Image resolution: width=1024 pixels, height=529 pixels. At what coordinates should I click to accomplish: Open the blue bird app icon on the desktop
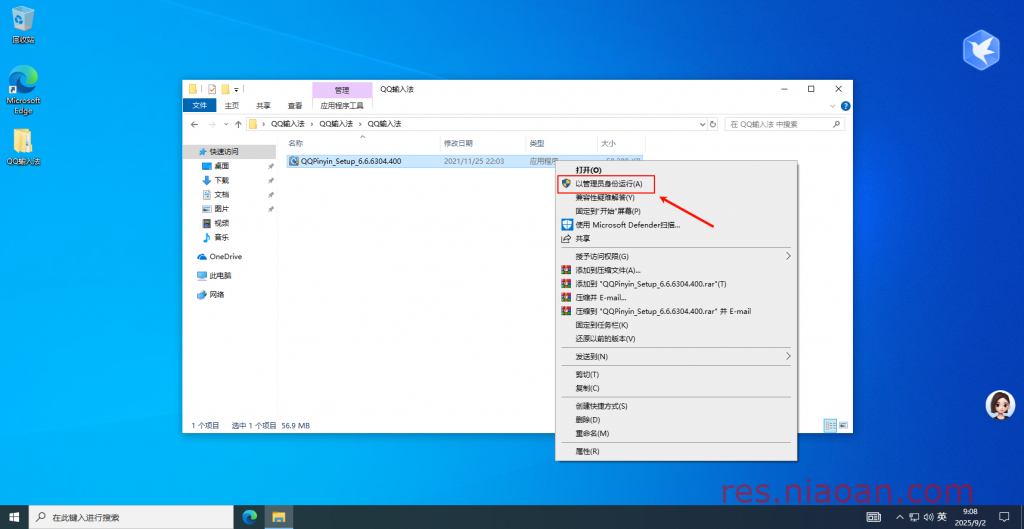pyautogui.click(x=981, y=48)
